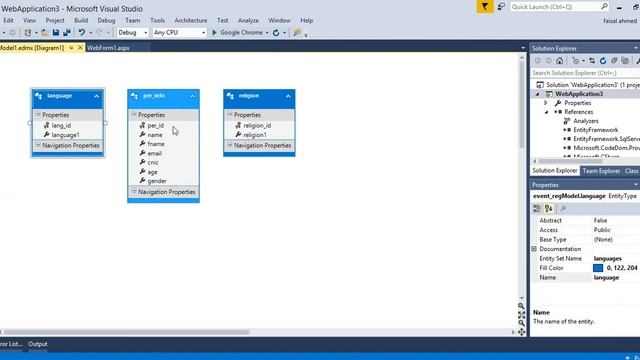640x360 pixels.
Task: Click the per_info entity header icon
Action: pyautogui.click(x=135, y=96)
